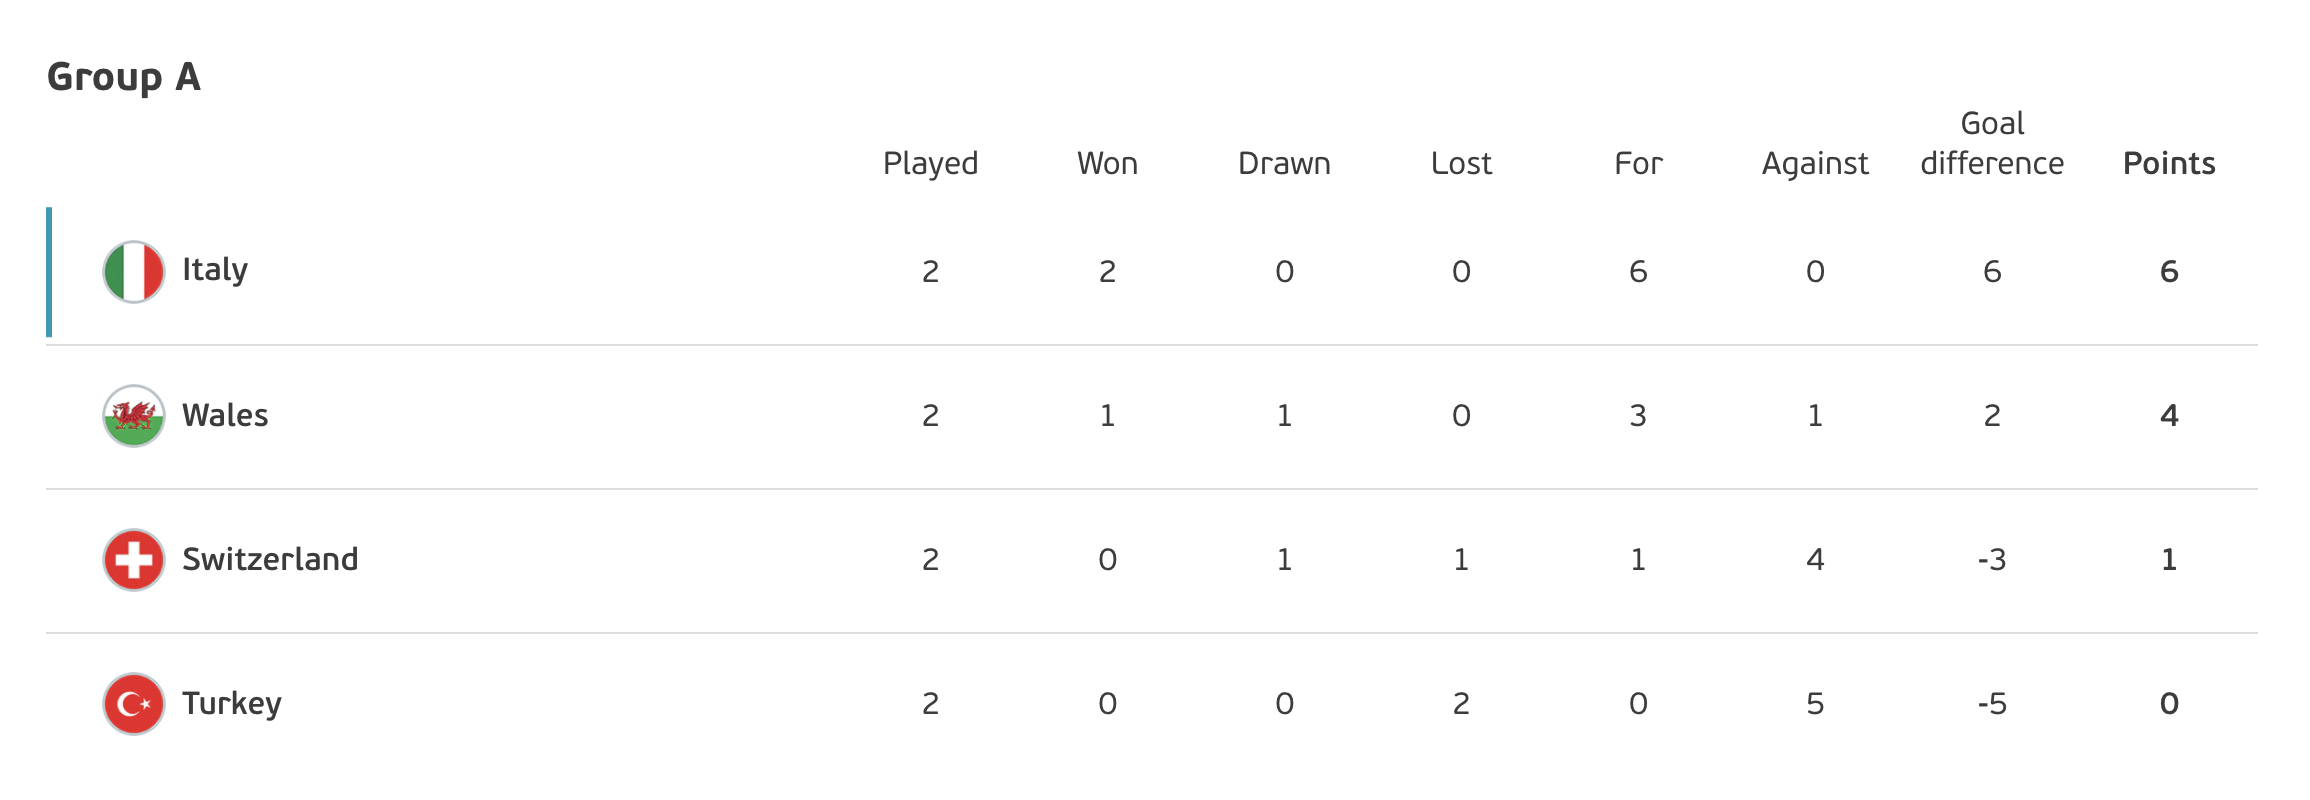The width and height of the screenshot is (2310, 800).
Task: Click the Italy flag icon
Action: click(x=134, y=271)
